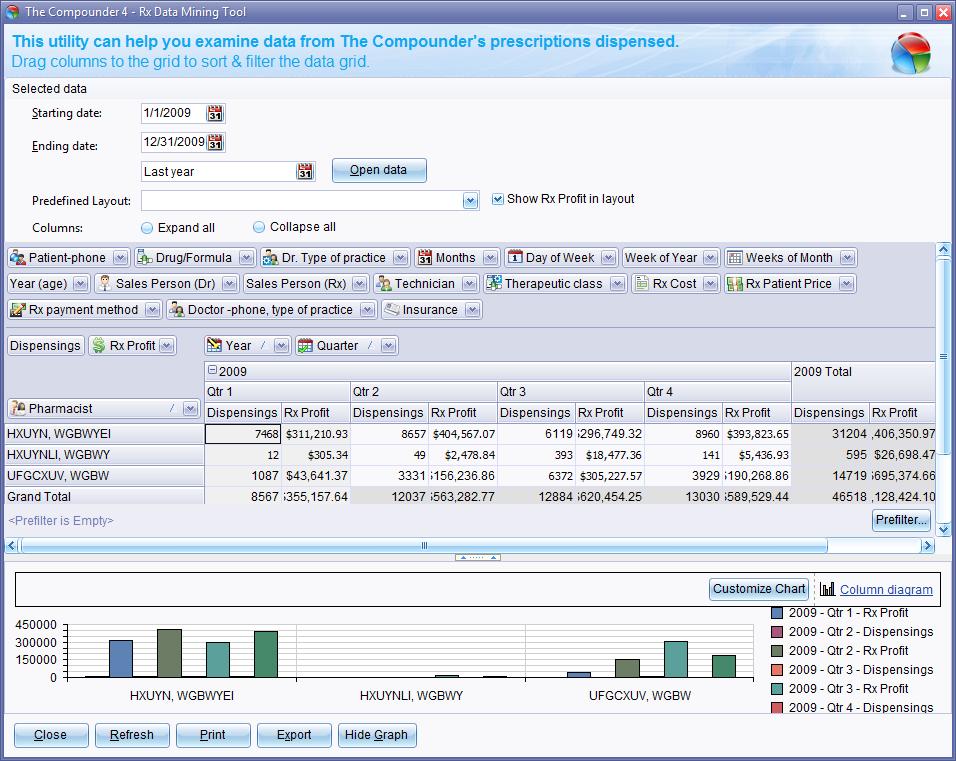956x761 pixels.
Task: Click the Technician field icon
Action: 383,284
